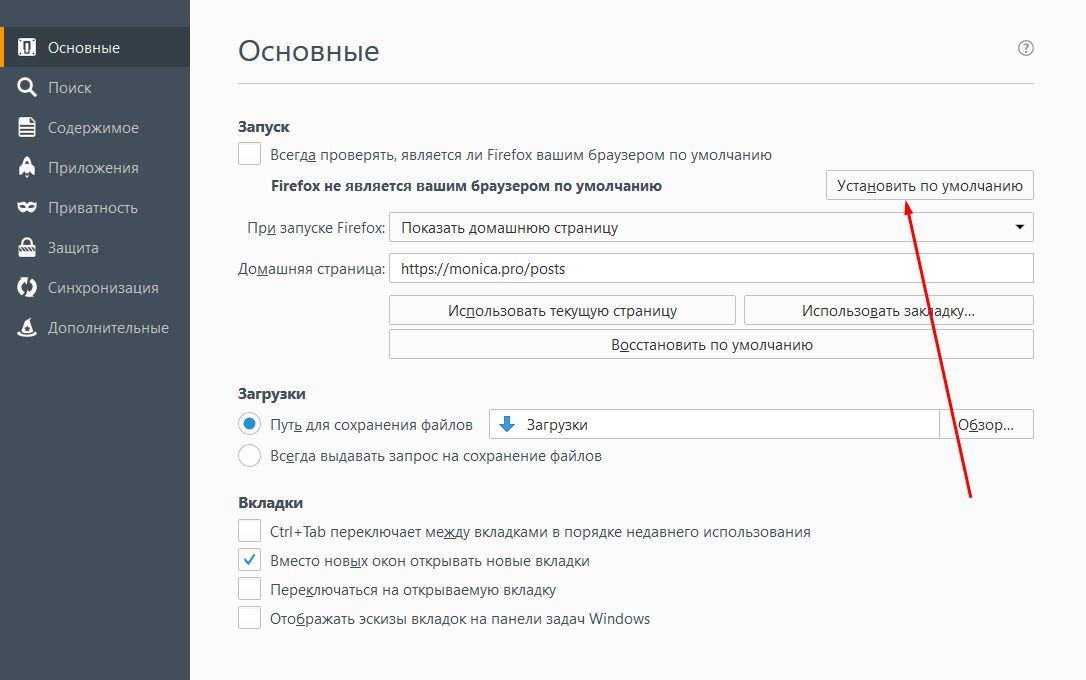1086x680 pixels.
Task: Click Использовать закладку button
Action: pyautogui.click(x=889, y=310)
